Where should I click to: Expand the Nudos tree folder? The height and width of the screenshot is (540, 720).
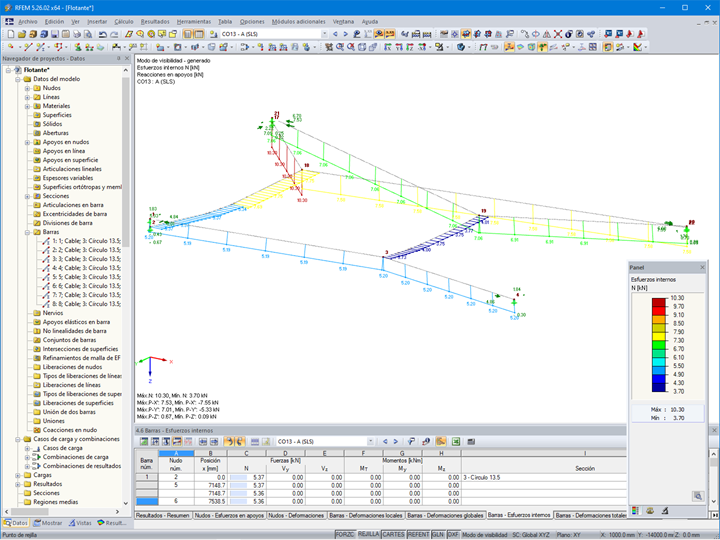pyautogui.click(x=27, y=88)
